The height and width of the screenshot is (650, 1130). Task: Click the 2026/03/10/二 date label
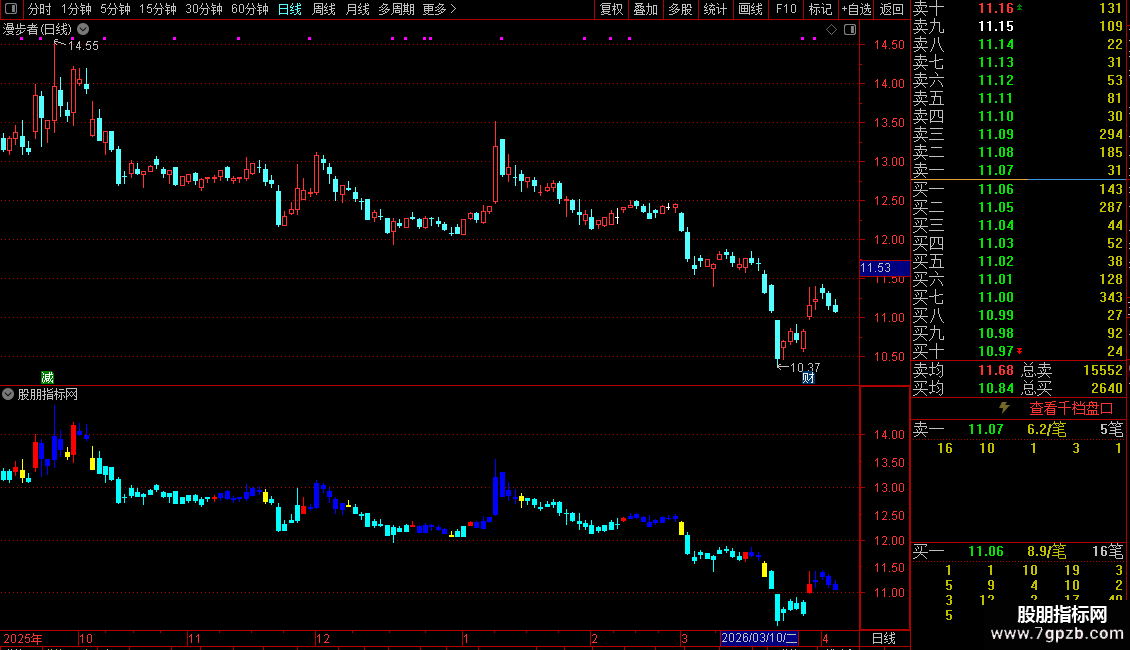tap(759, 638)
